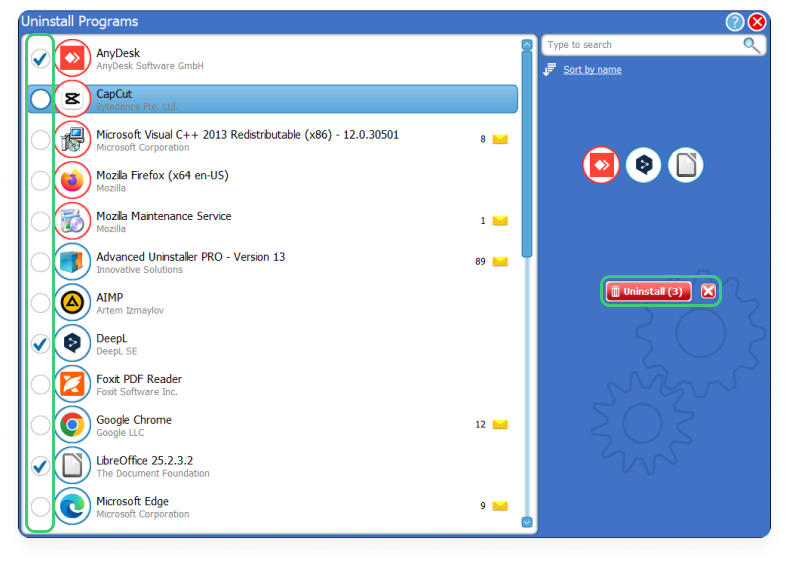Image resolution: width=789 pixels, height=564 pixels.
Task: Check the Advanced Uninstaller PRO checkbox
Action: coord(40,262)
